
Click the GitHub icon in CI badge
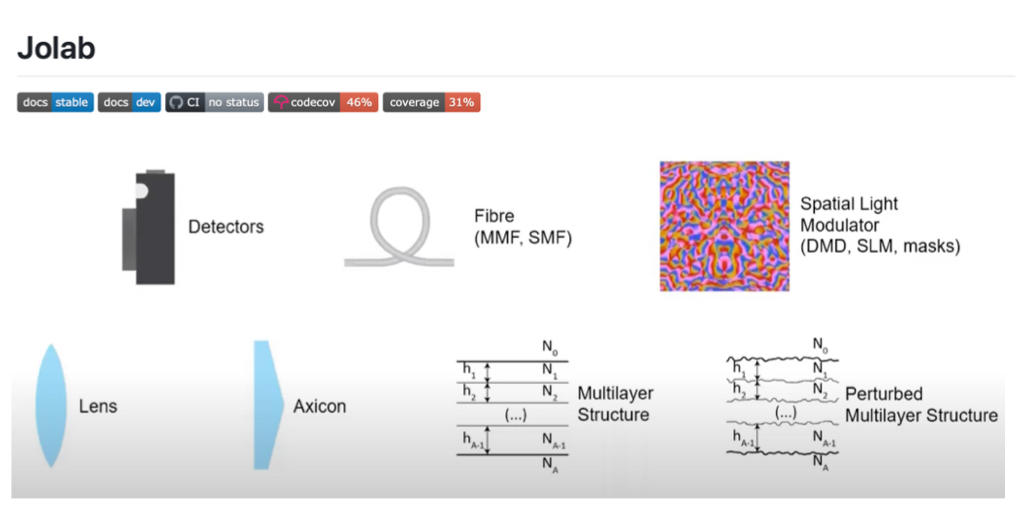click(176, 102)
